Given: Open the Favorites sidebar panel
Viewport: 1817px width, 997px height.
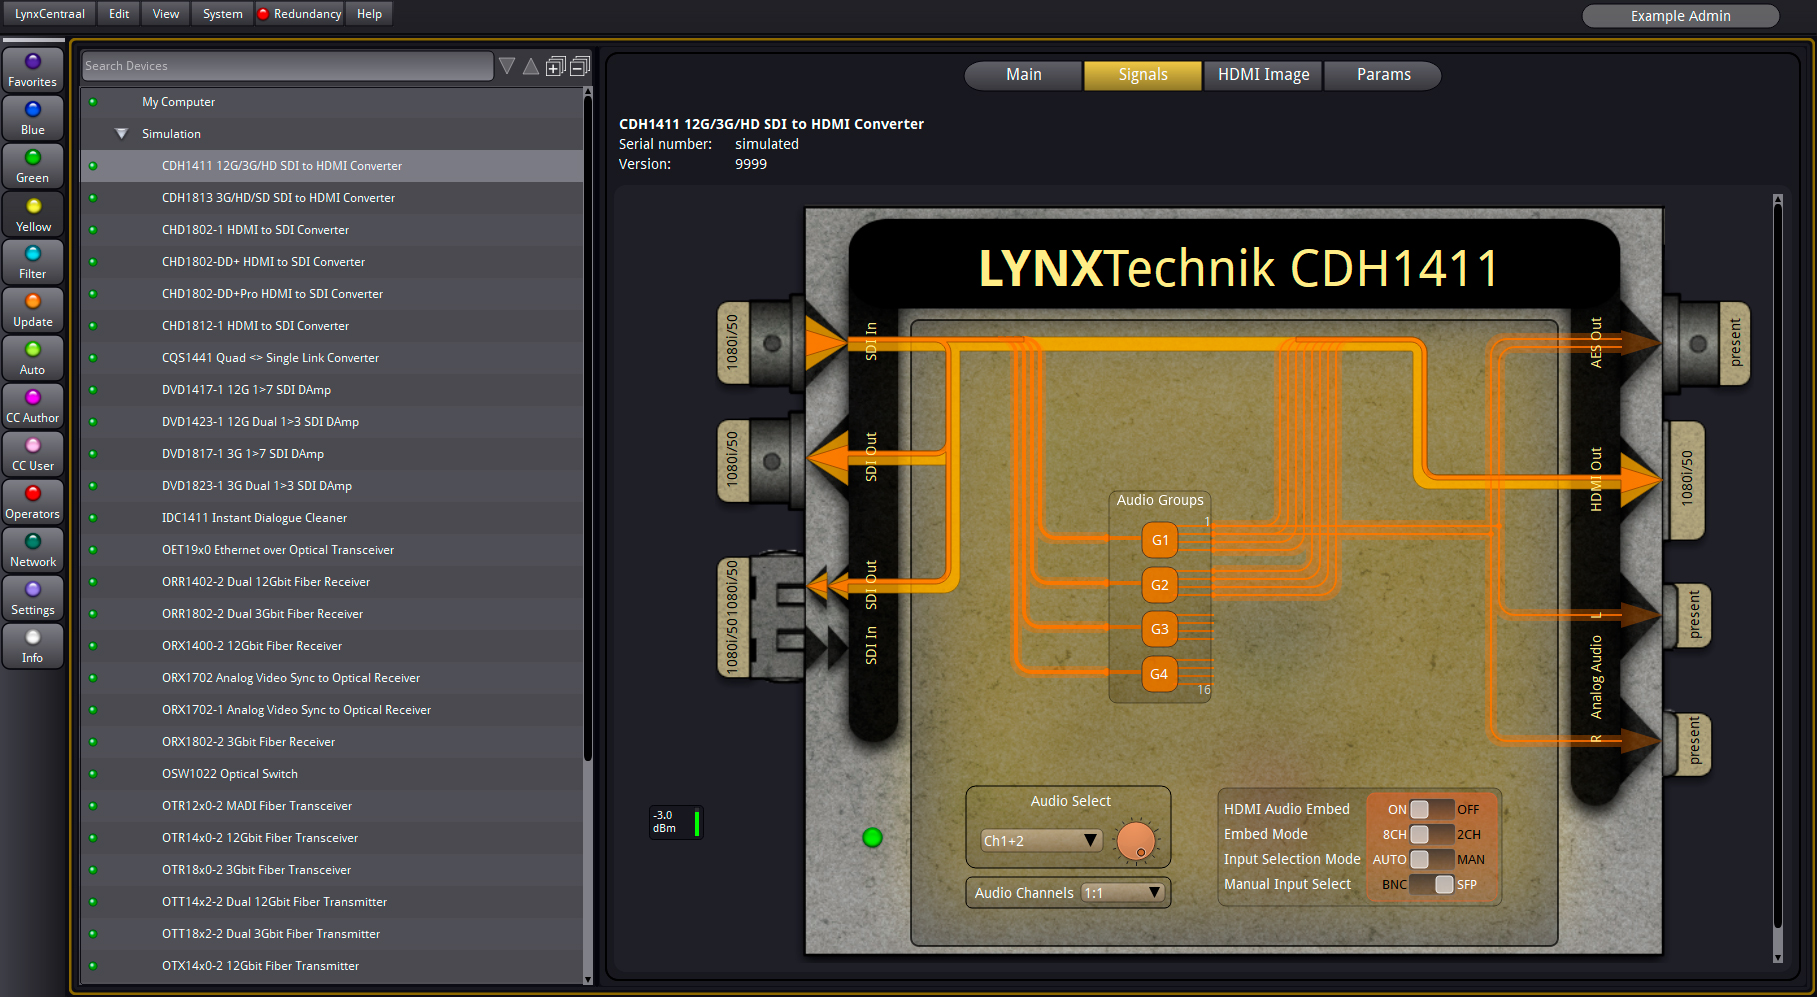Looking at the screenshot, I should (33, 70).
